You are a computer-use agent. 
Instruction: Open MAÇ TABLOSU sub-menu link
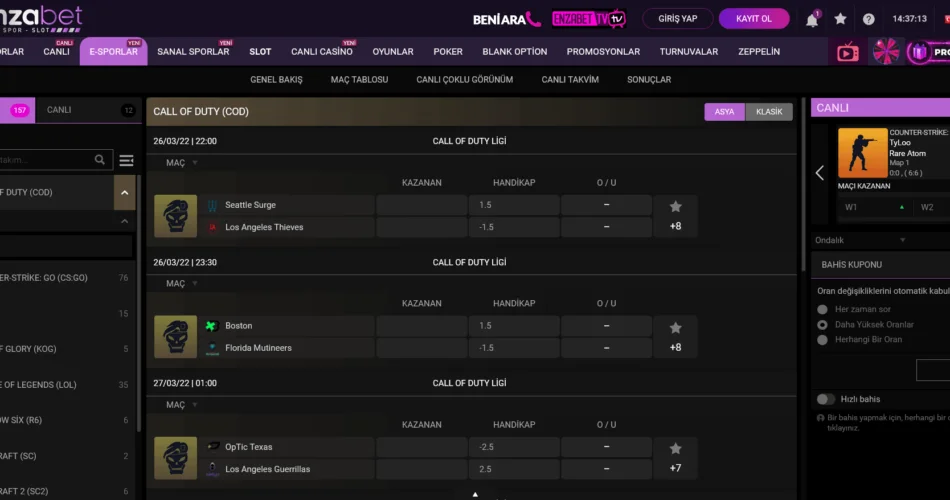pos(359,79)
